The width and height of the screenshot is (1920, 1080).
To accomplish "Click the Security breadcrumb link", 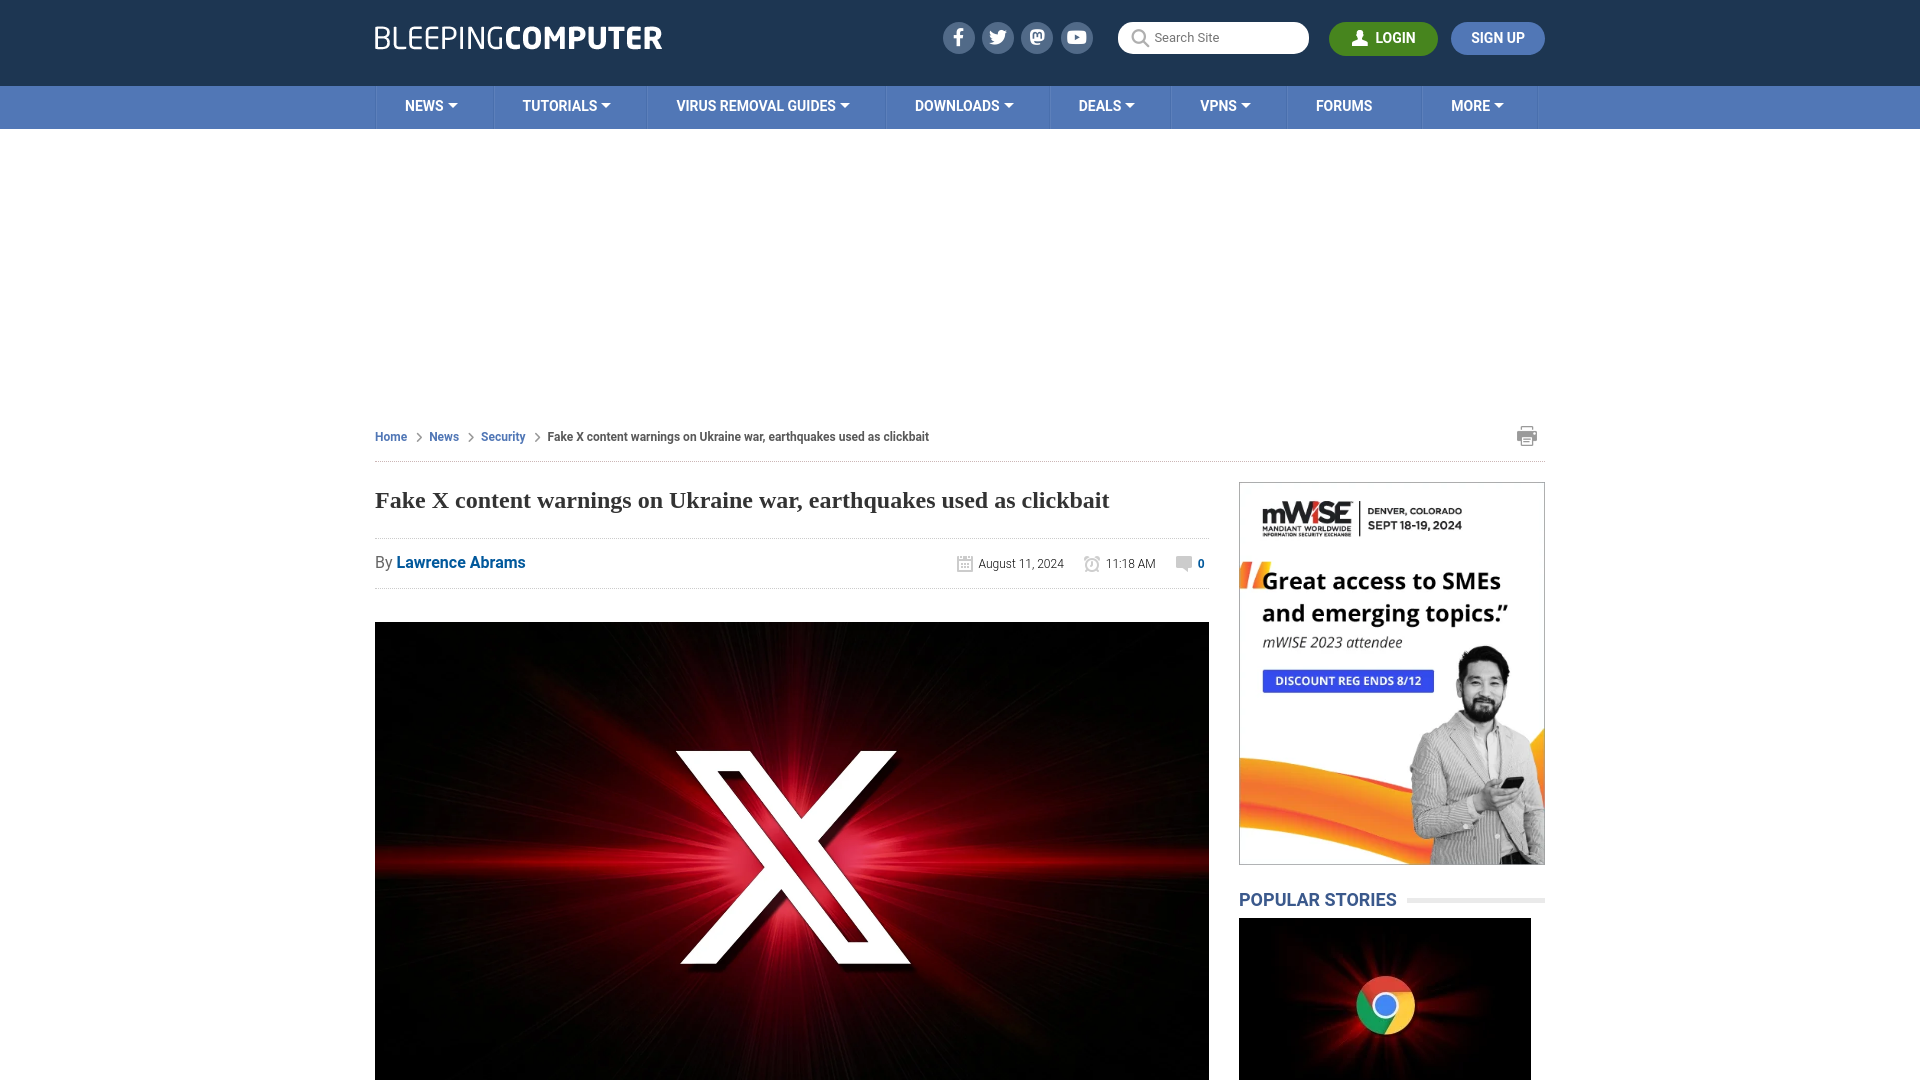I will point(502,436).
